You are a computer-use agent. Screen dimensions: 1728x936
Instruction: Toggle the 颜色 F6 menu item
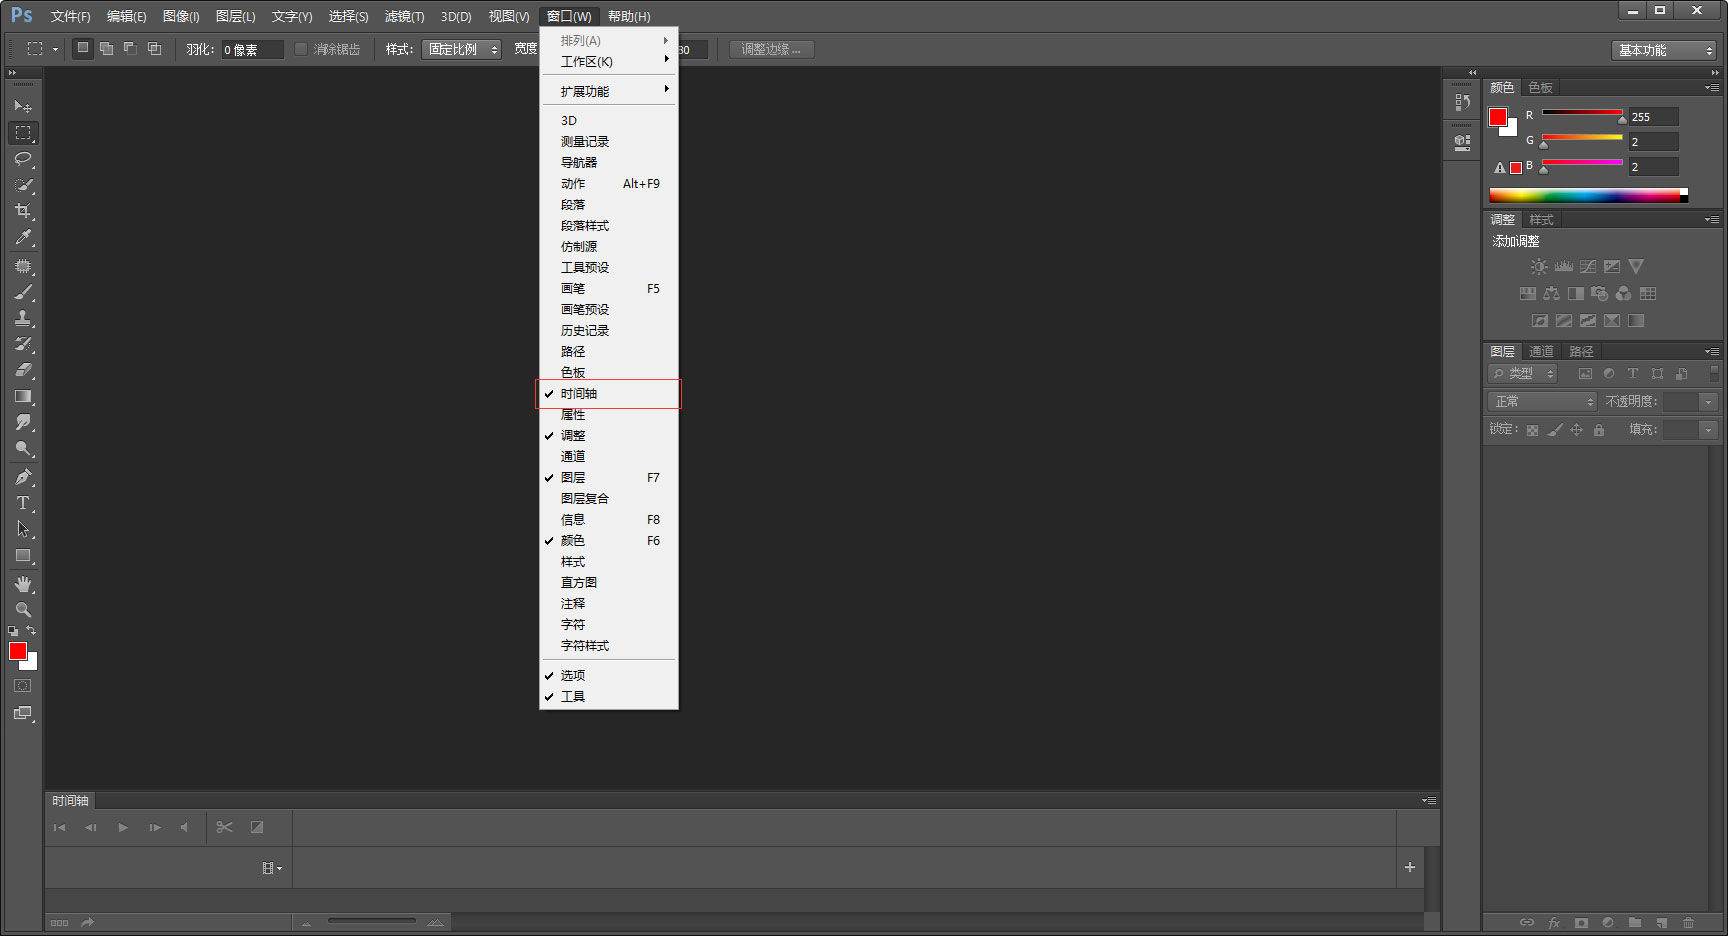tap(609, 541)
